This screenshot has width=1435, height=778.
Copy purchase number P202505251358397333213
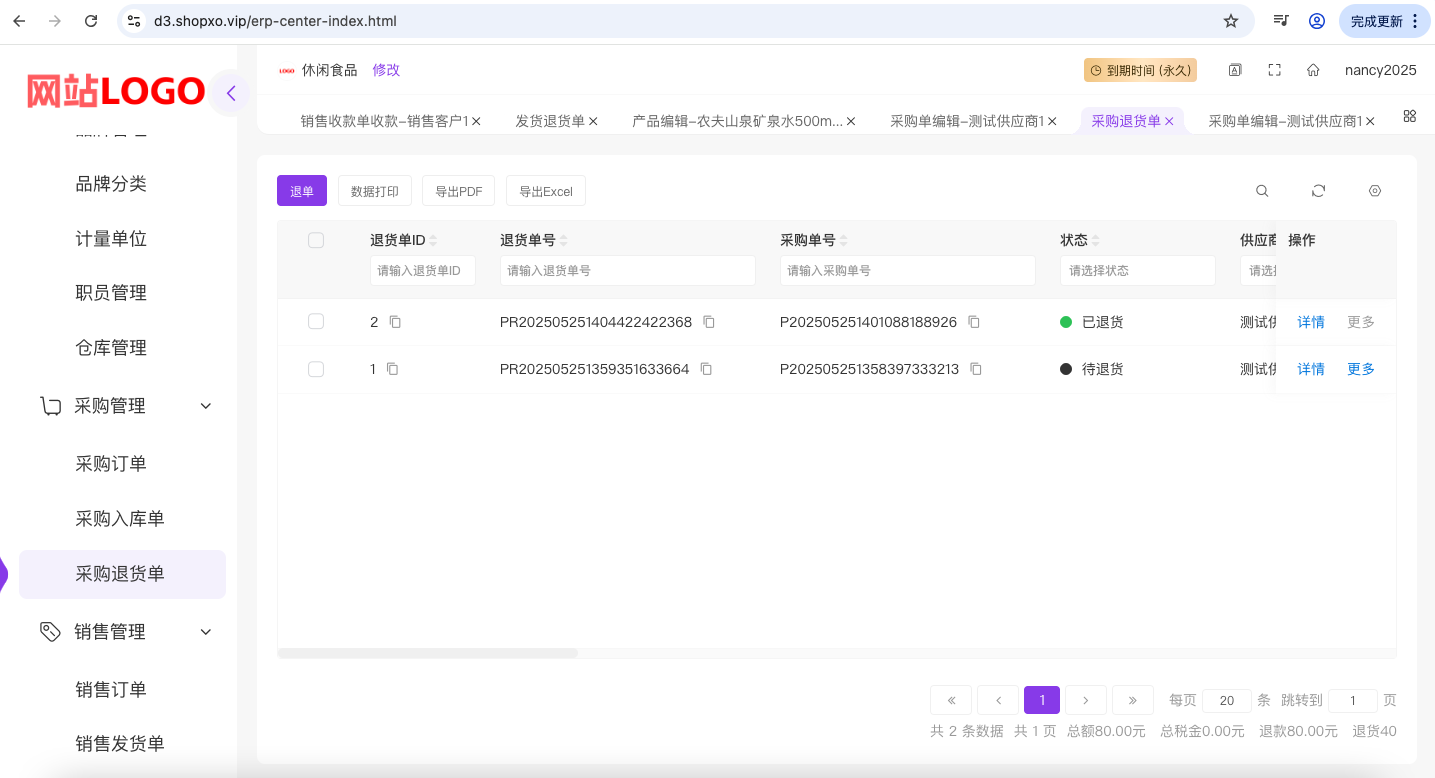976,369
